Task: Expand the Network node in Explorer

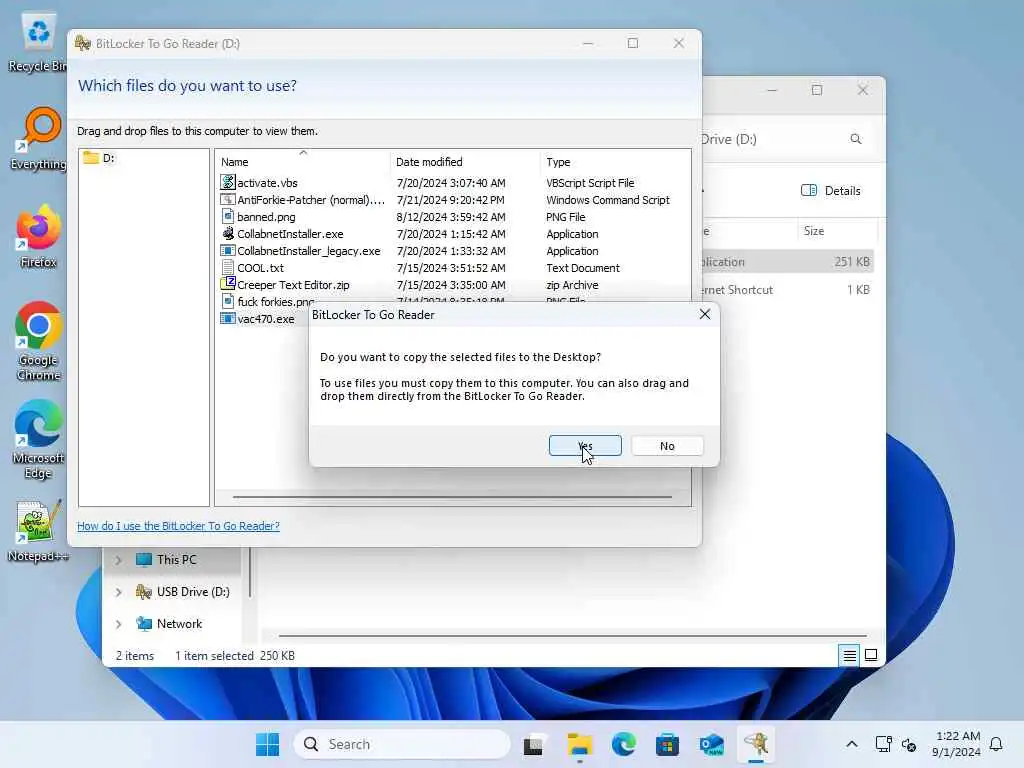Action: (x=118, y=624)
